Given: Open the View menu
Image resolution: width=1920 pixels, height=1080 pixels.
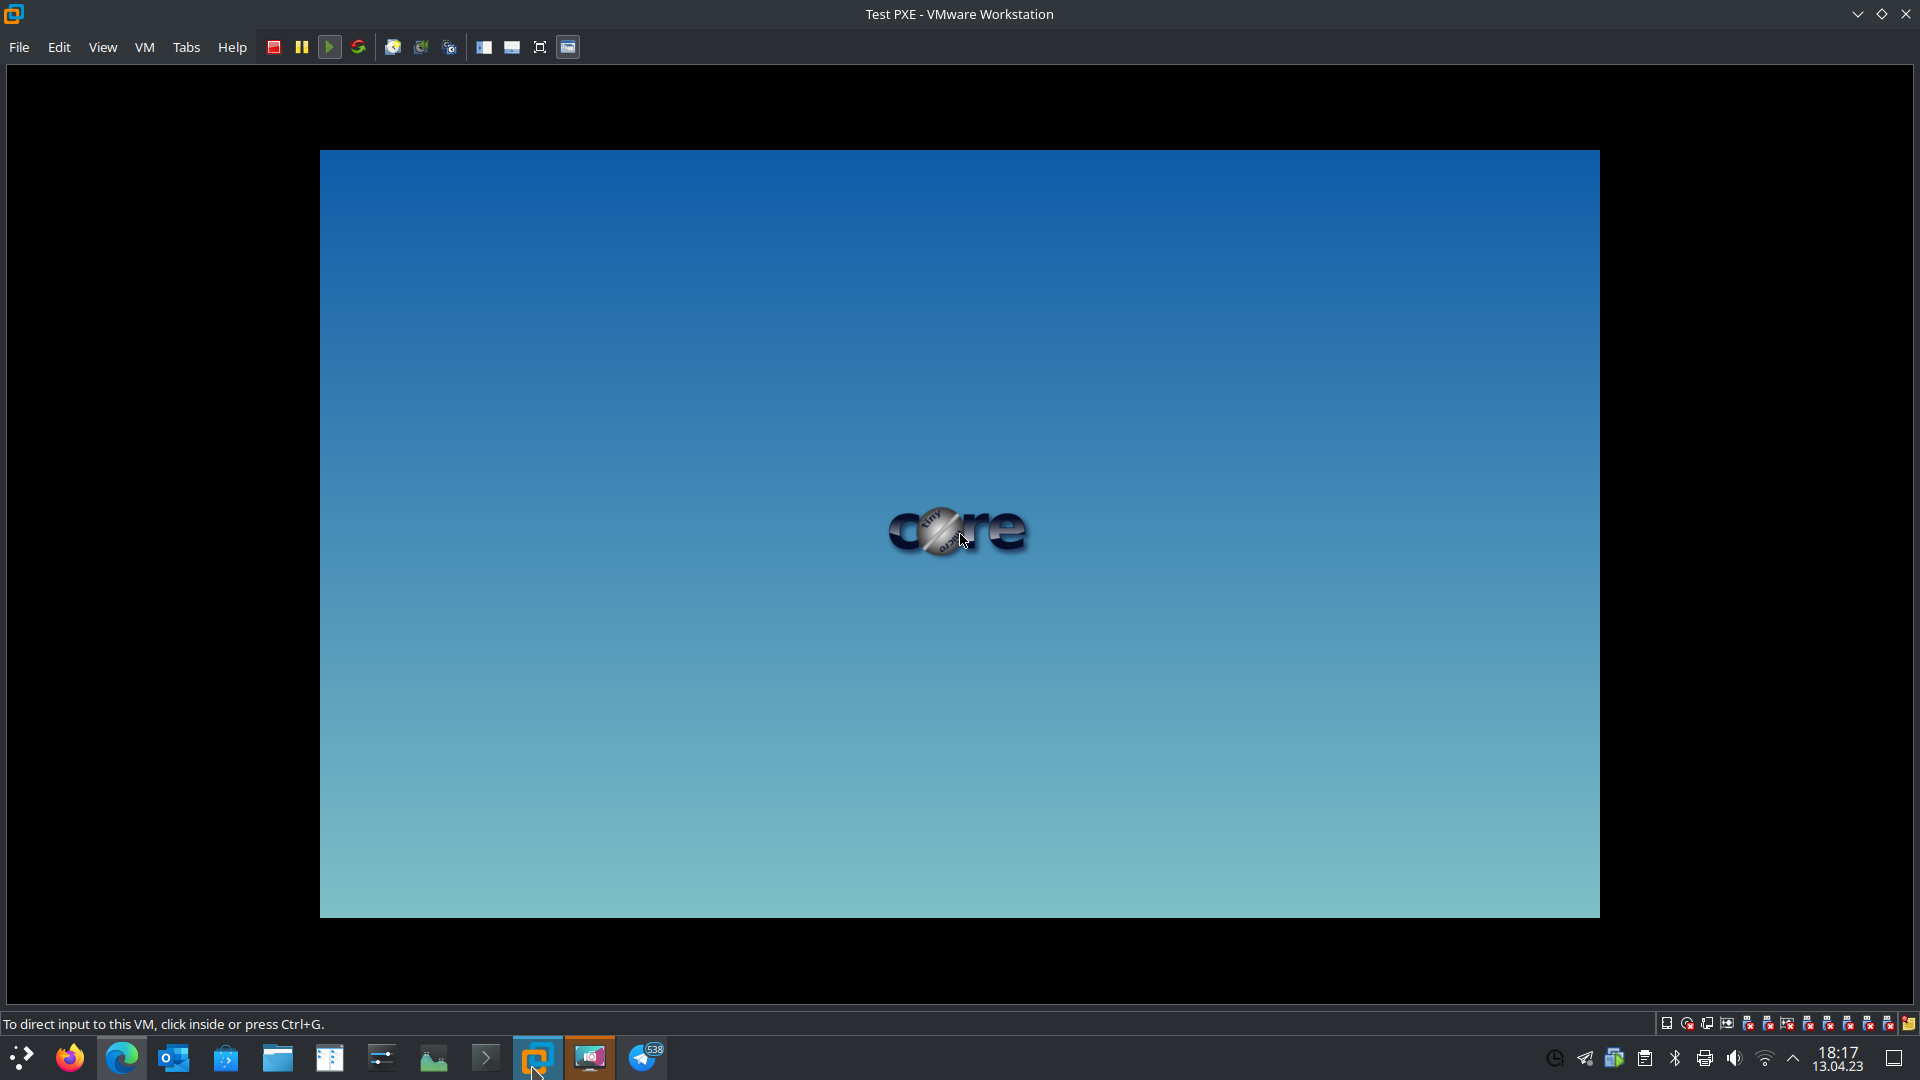Looking at the screenshot, I should (x=103, y=47).
